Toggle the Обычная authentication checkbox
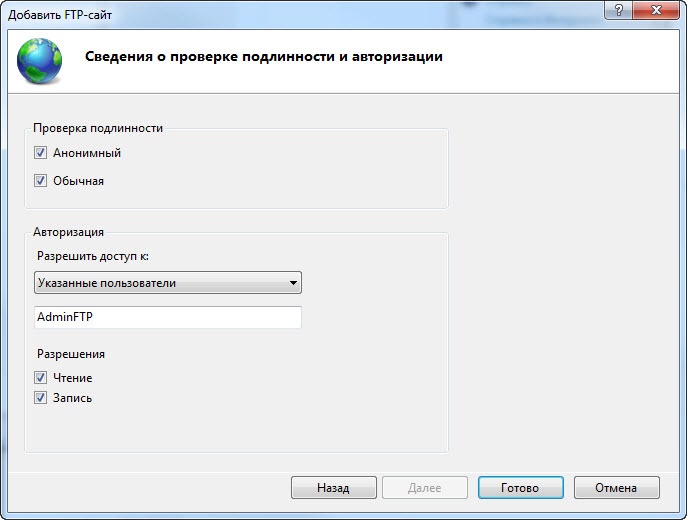Image resolution: width=687 pixels, height=520 pixels. pos(41,181)
